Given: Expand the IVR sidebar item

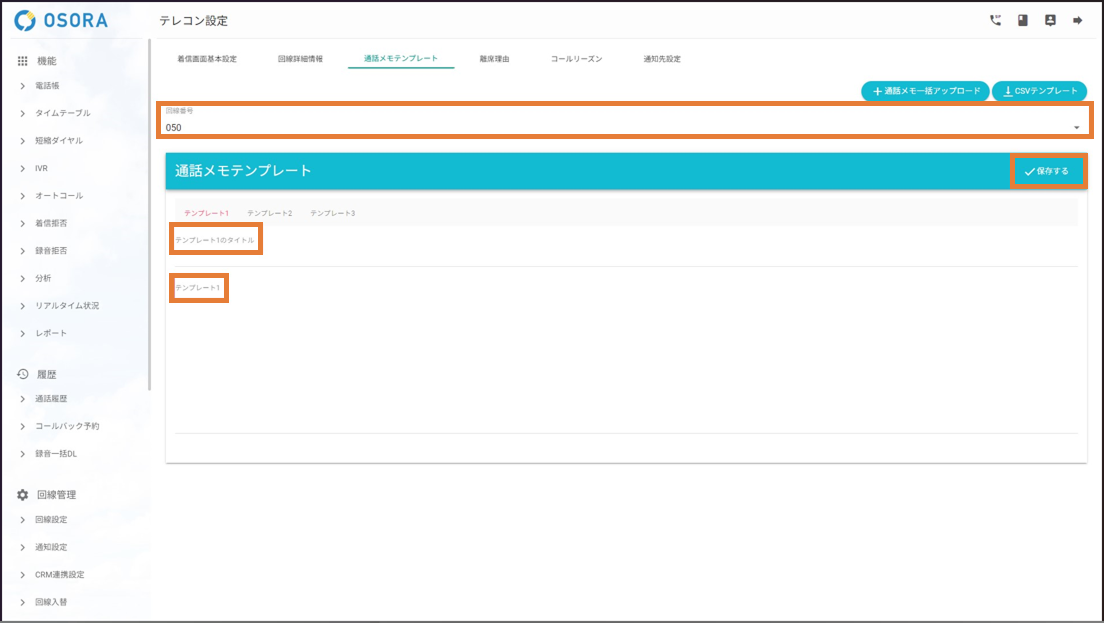Looking at the screenshot, I should [x=41, y=168].
